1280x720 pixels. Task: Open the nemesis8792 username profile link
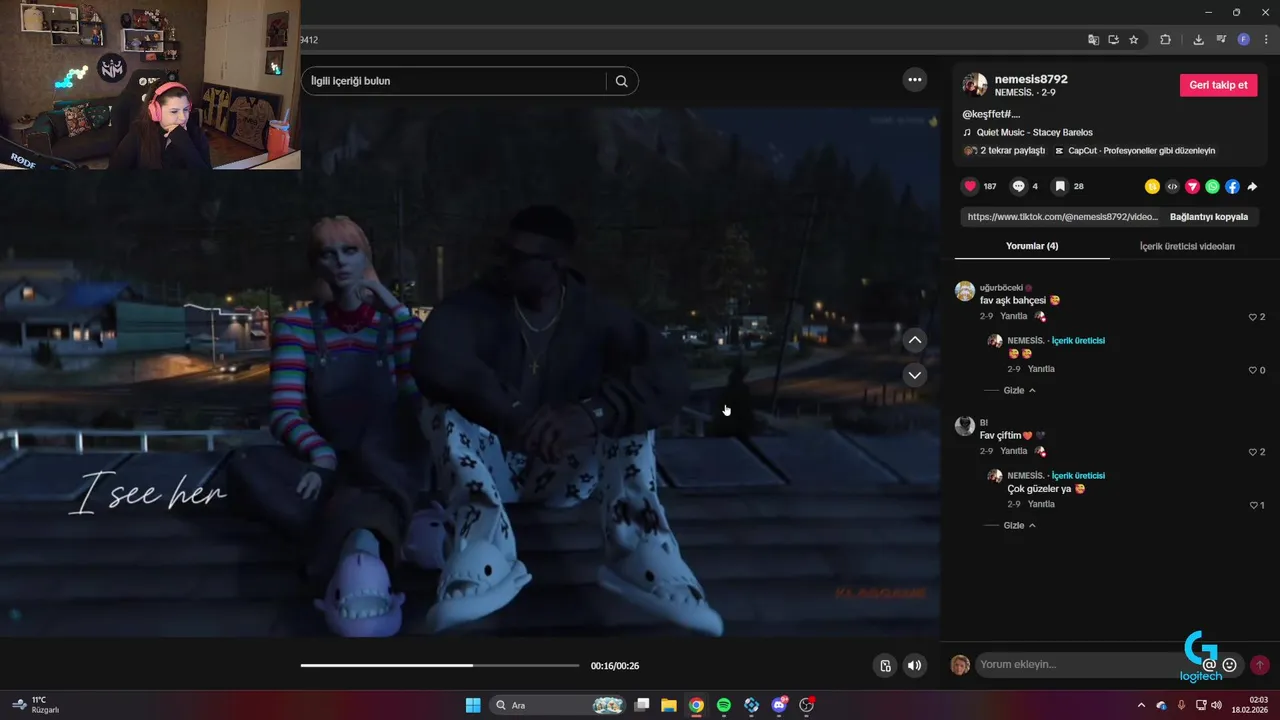1031,79
